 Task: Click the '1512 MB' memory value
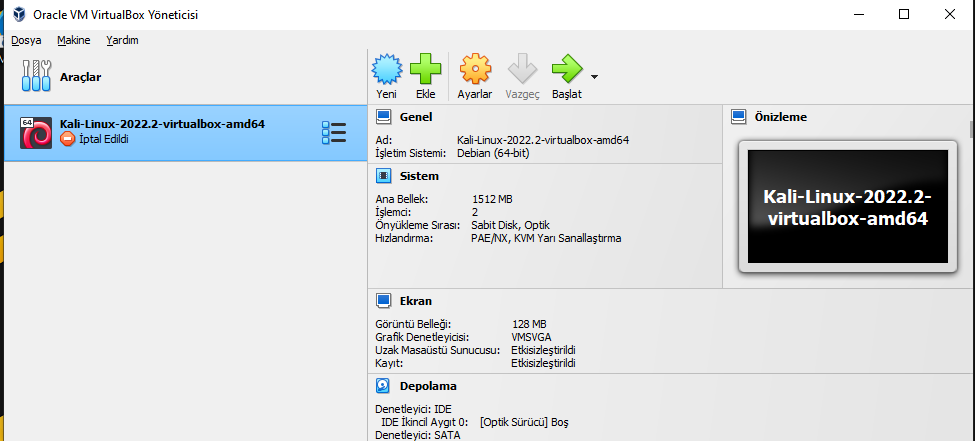coord(492,200)
